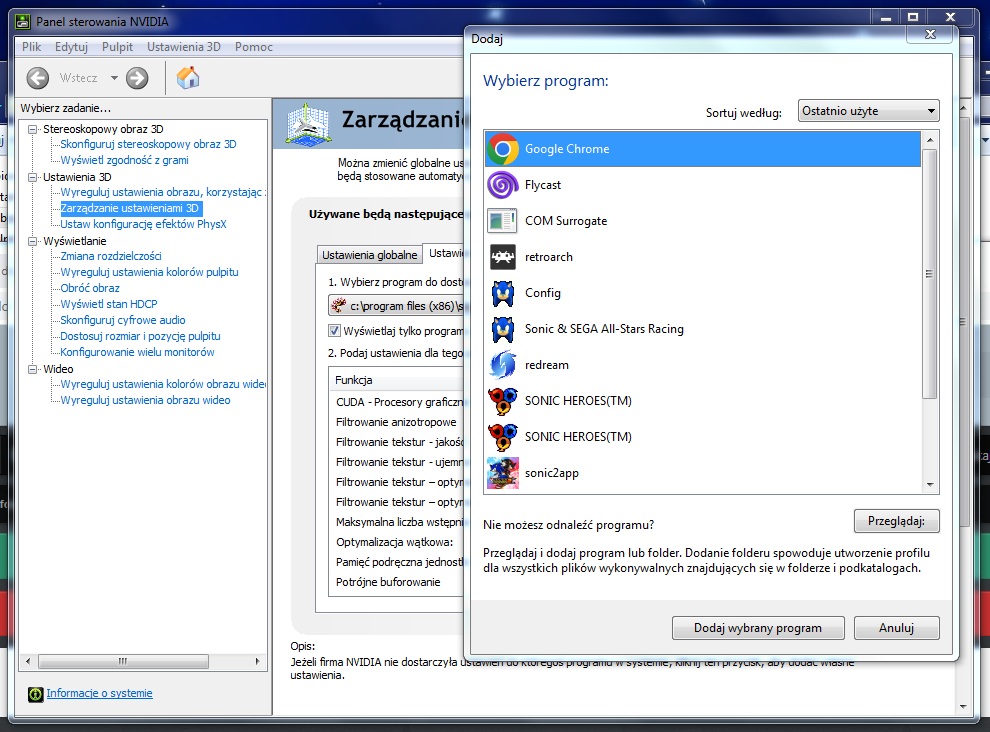This screenshot has width=990, height=732.
Task: Click the NVIDIA system info icon
Action: pos(35,694)
